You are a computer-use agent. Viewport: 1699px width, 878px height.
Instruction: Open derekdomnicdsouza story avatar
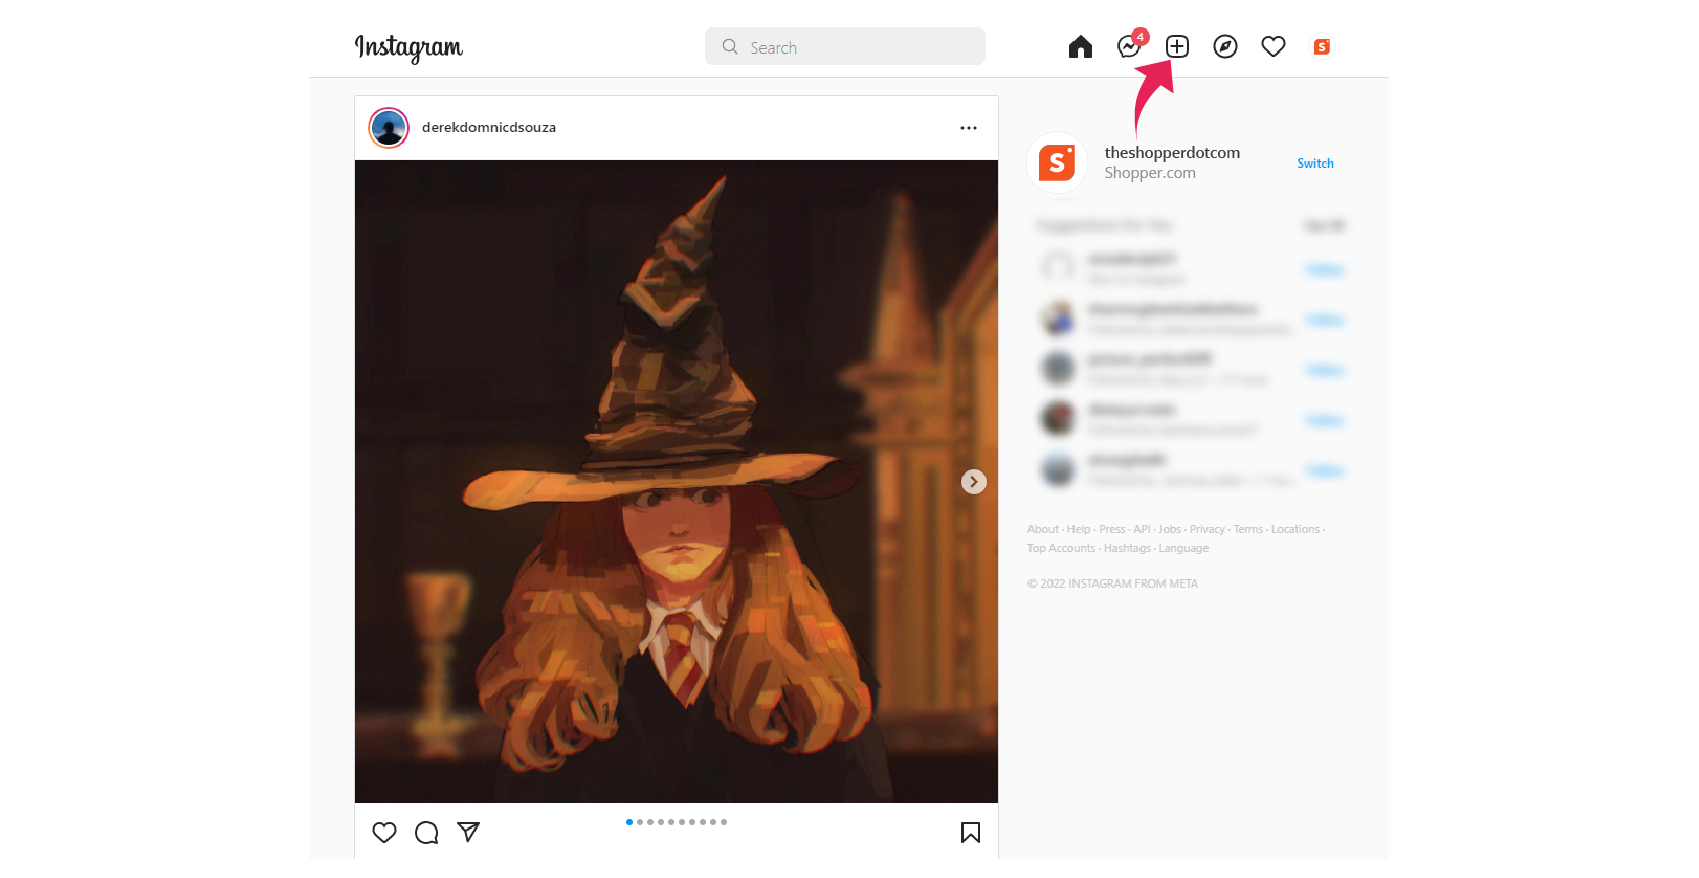tap(389, 128)
